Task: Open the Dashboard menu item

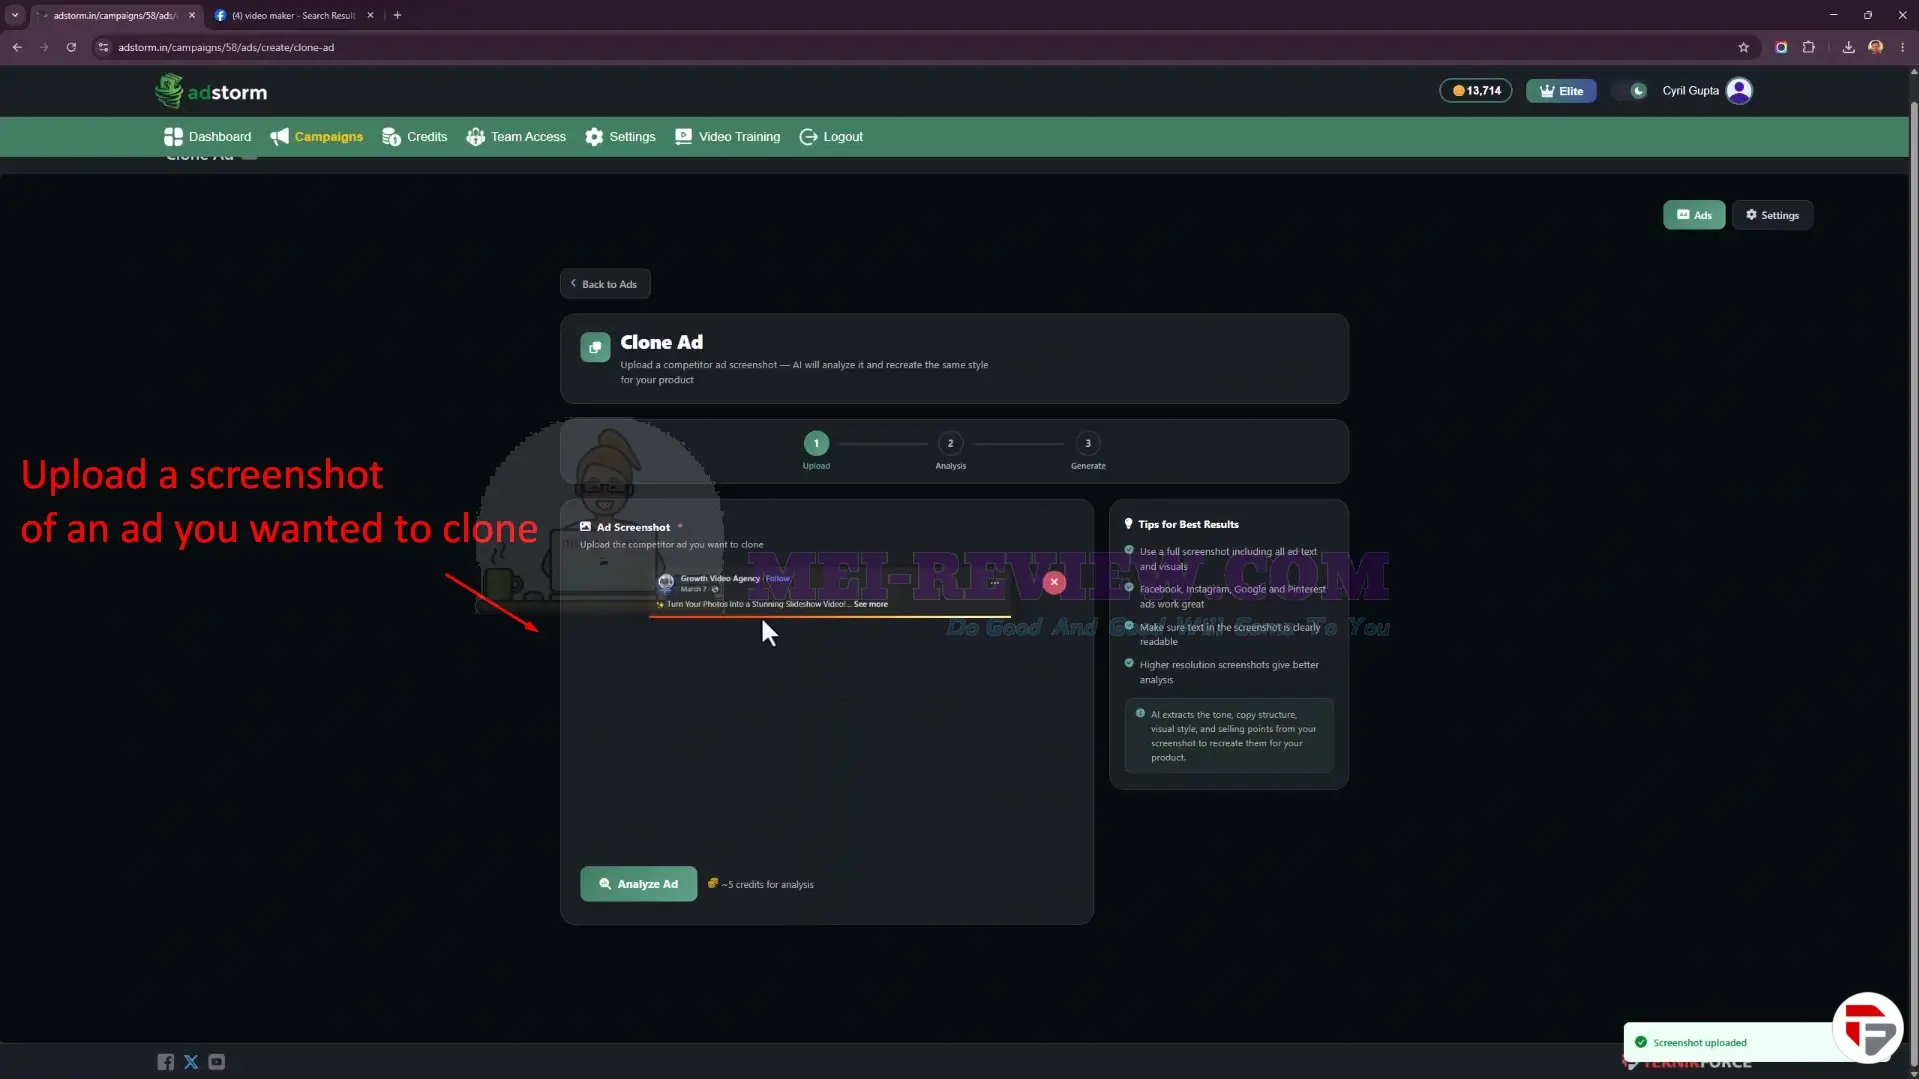Action: tap(208, 137)
